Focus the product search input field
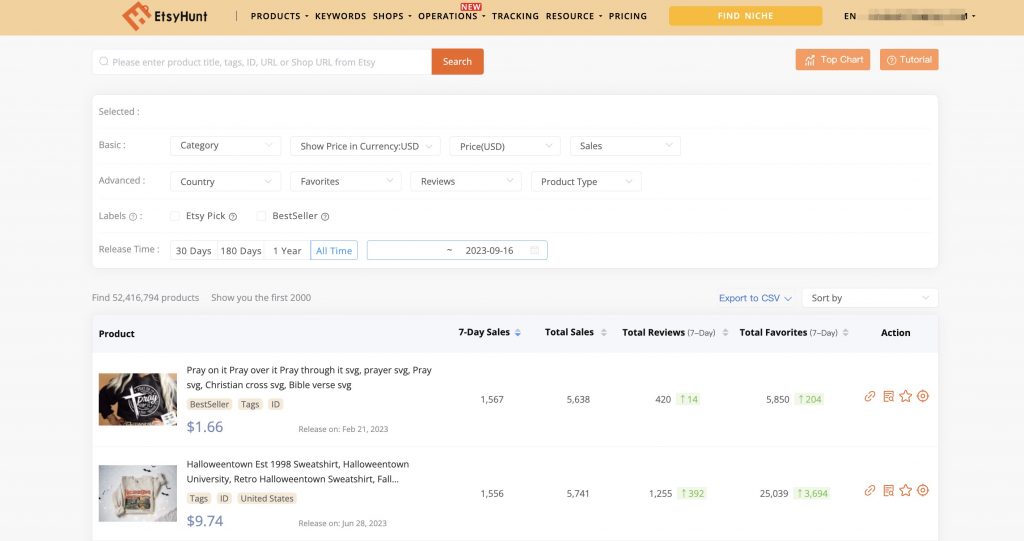1024x541 pixels. (262, 61)
